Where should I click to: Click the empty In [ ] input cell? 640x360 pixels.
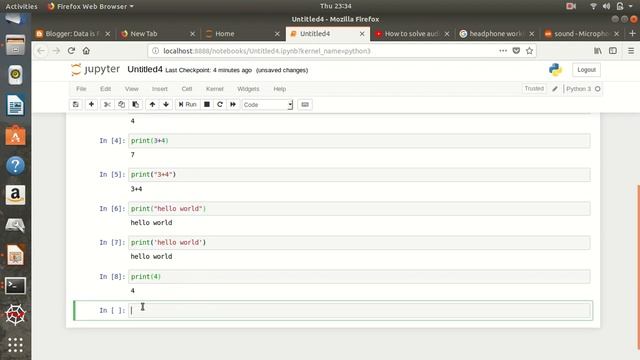point(360,311)
